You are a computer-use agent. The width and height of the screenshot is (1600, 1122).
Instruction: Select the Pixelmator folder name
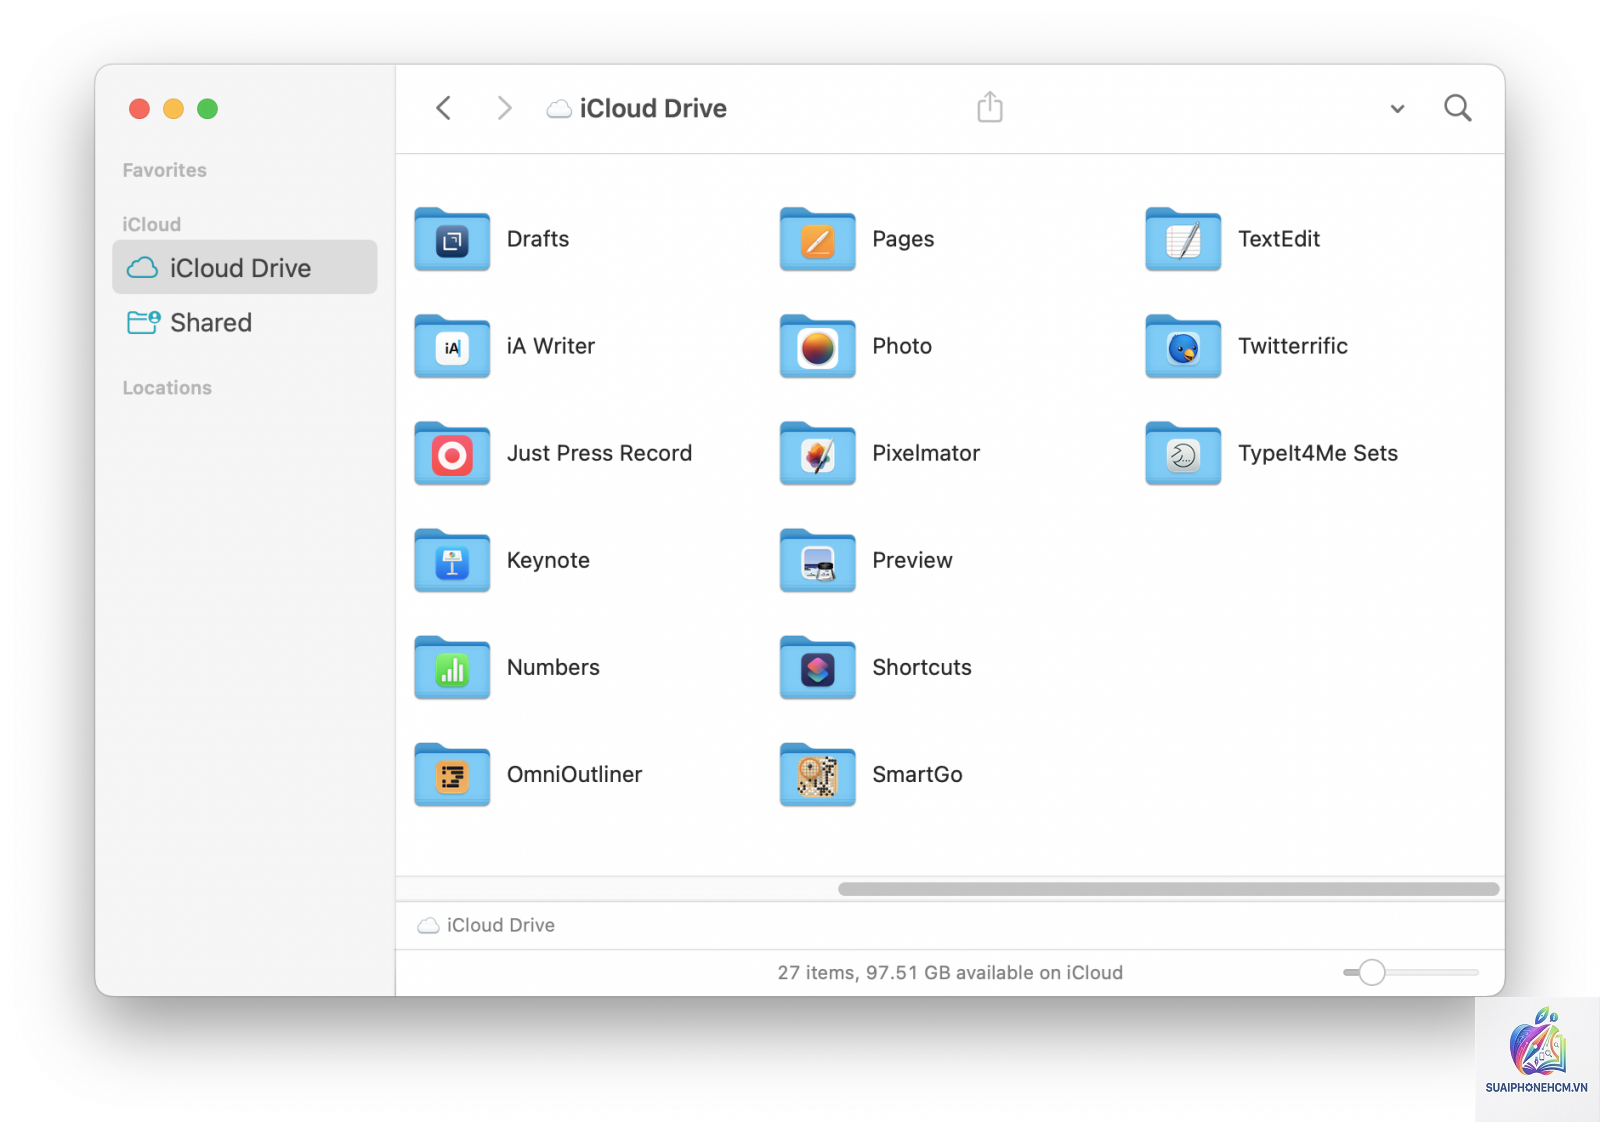pos(926,453)
